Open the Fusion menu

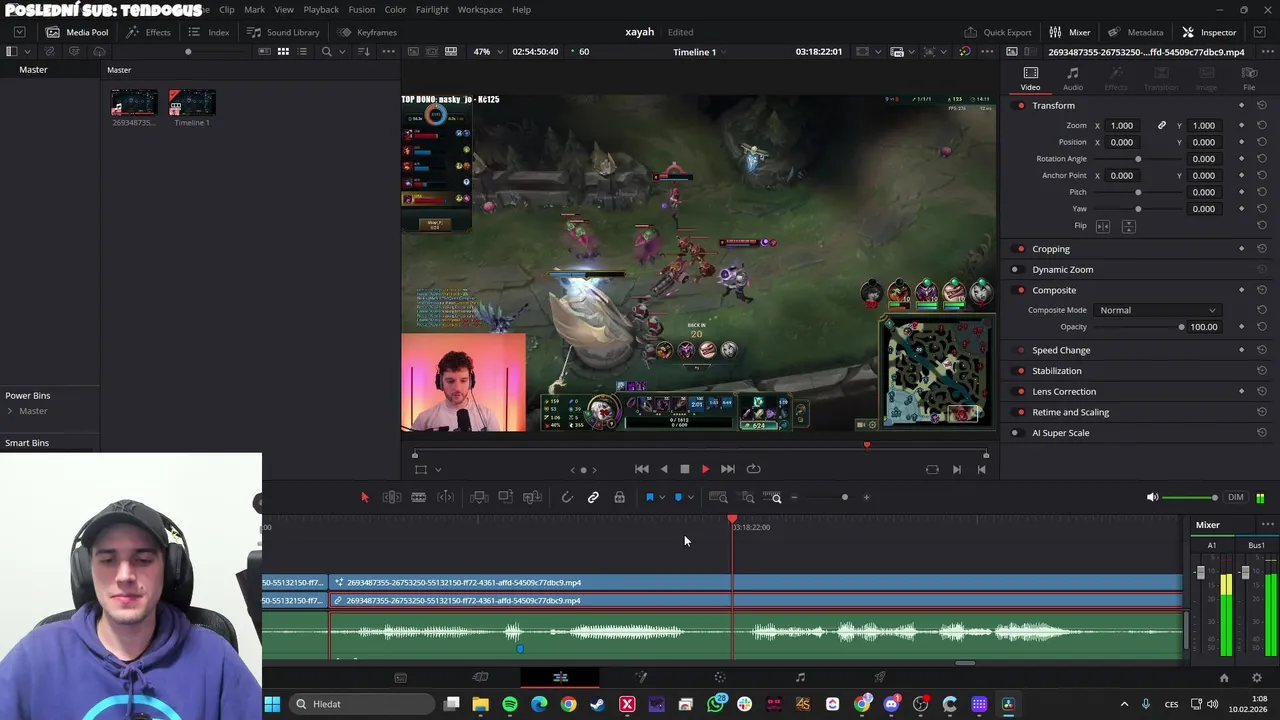[362, 10]
